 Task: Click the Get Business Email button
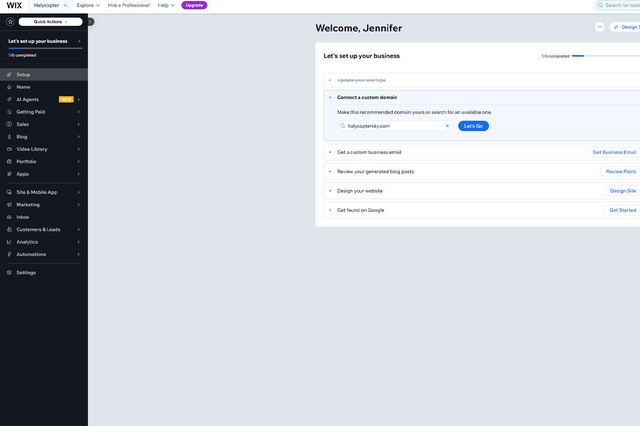614,152
